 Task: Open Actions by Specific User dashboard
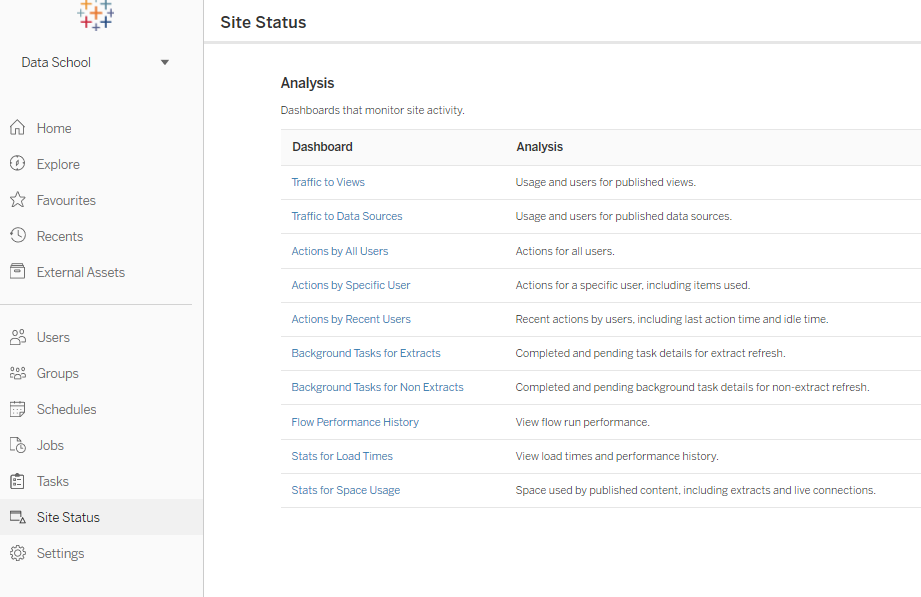351,285
